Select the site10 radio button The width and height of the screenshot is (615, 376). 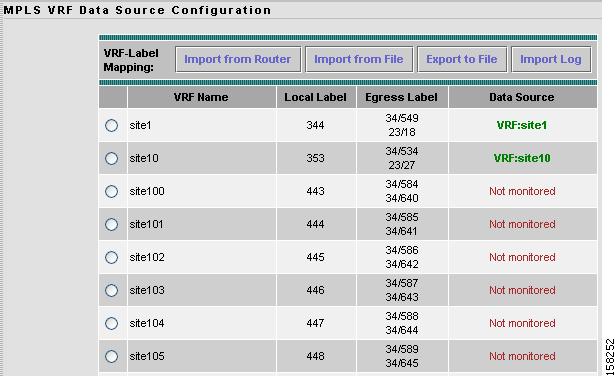pyautogui.click(x=111, y=158)
